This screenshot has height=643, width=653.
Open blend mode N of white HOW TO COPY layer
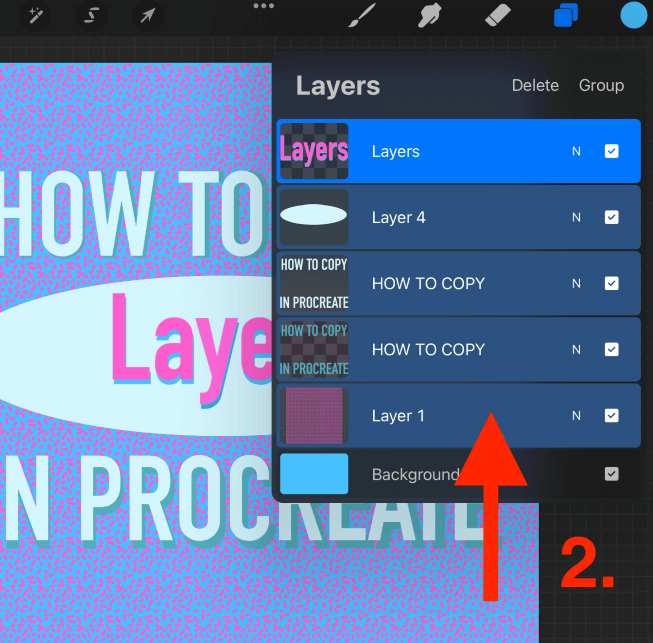coord(576,283)
